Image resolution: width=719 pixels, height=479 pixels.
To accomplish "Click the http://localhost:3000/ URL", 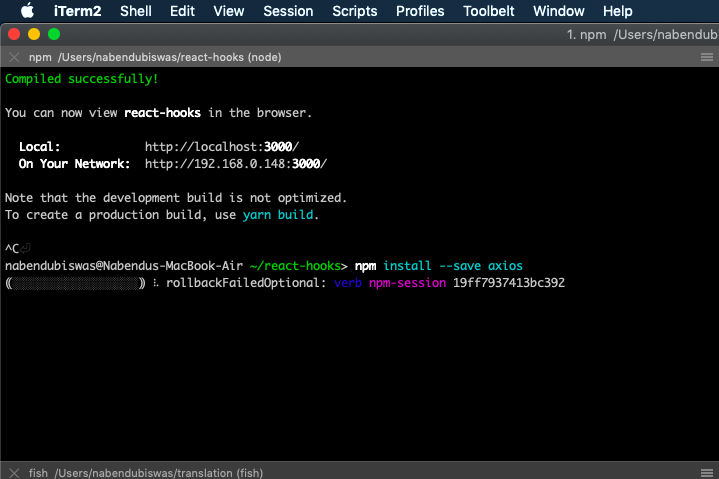I will click(222, 147).
